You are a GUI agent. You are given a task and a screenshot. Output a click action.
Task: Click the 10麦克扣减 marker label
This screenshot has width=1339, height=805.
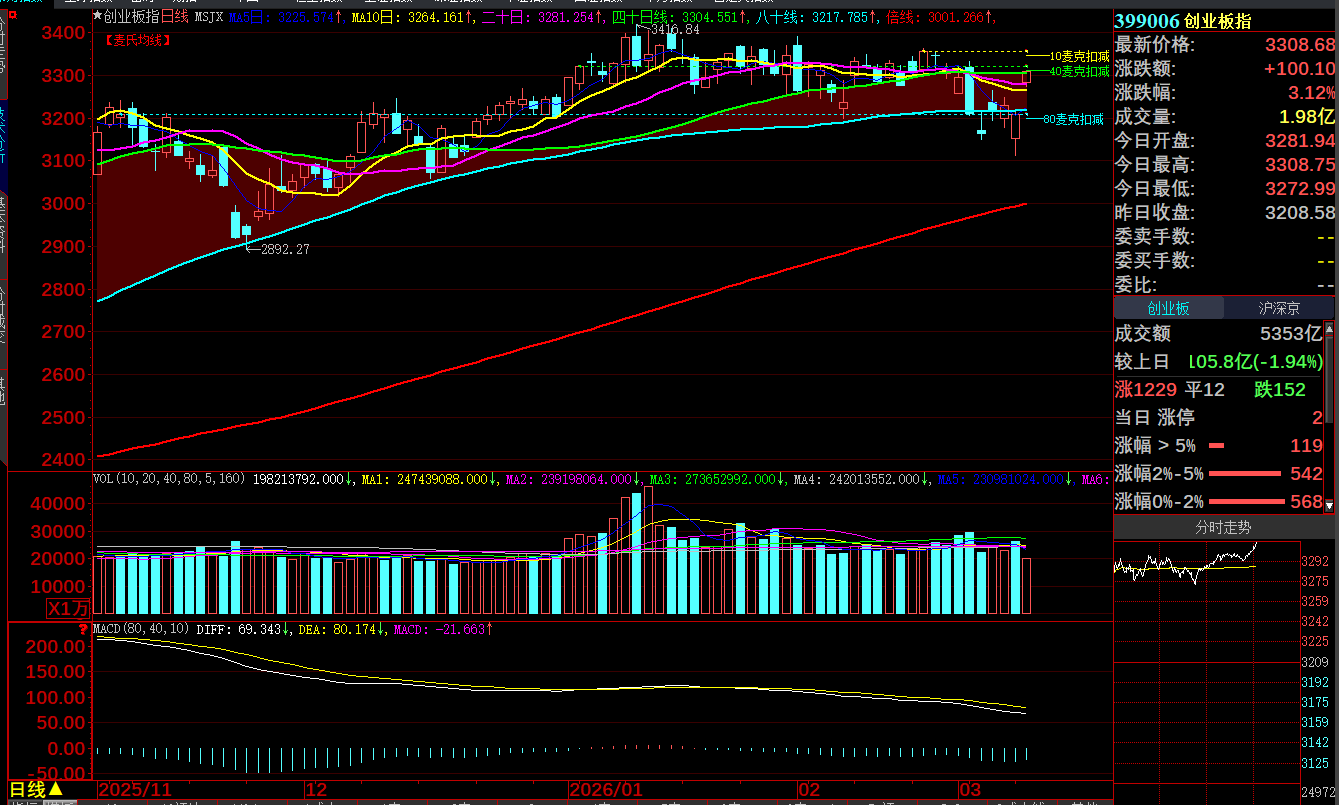1078,57
